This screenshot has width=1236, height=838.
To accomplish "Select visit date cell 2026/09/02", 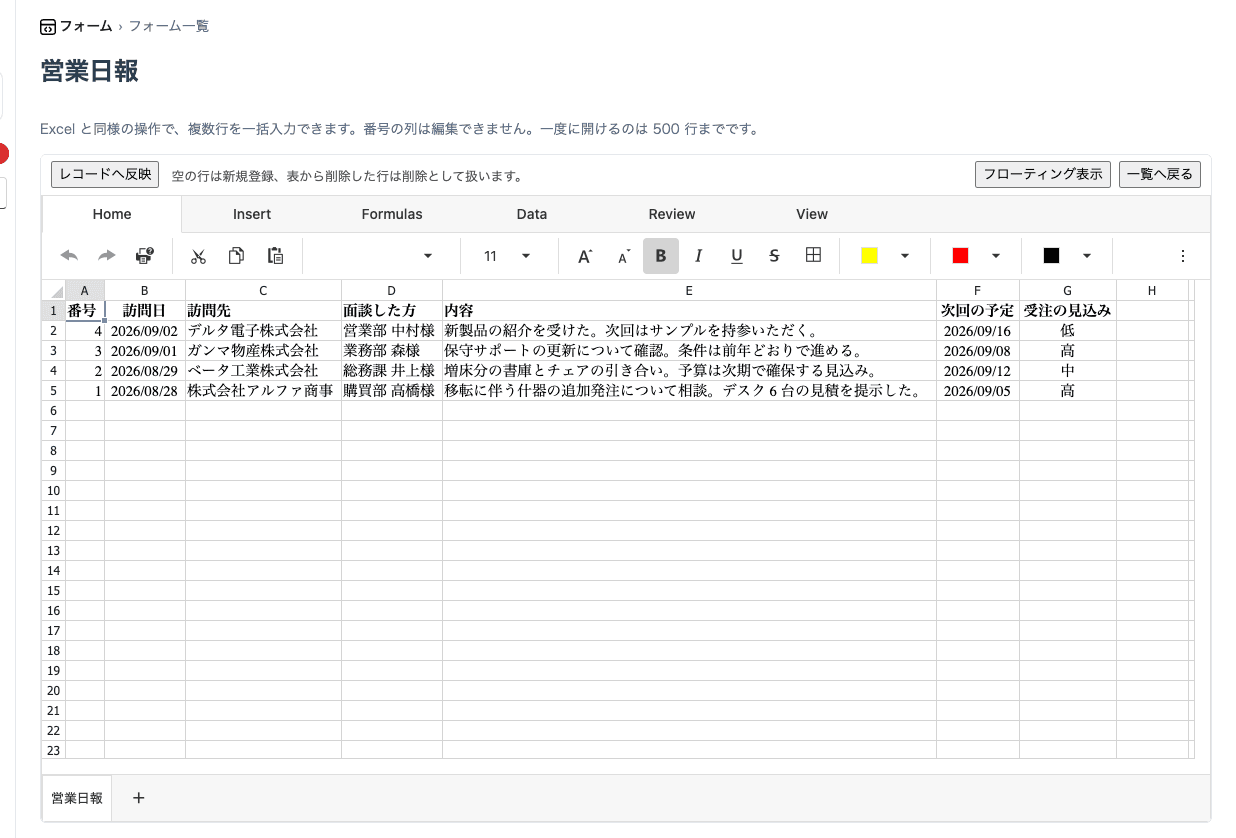I will pos(145,330).
